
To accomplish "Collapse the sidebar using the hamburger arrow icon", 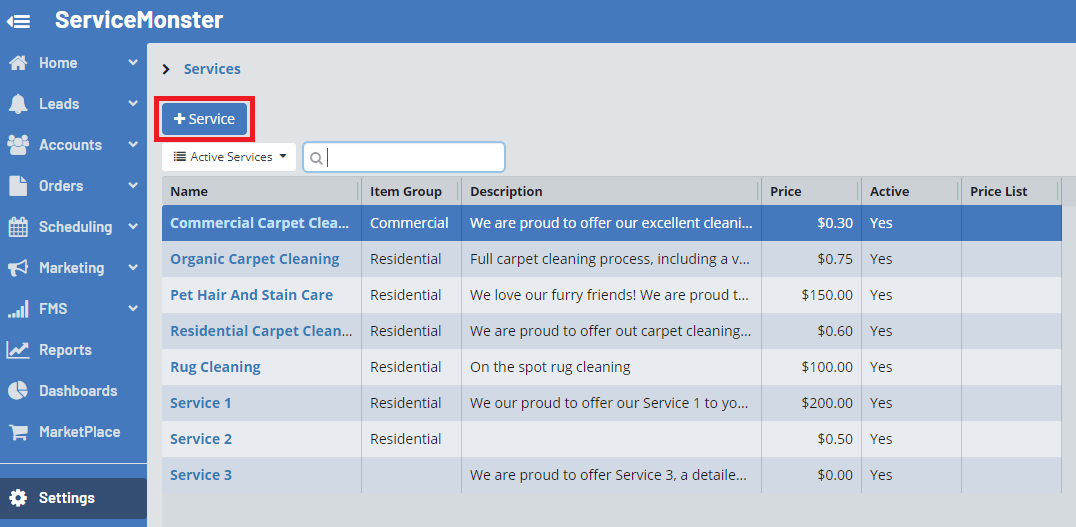I will (18, 21).
